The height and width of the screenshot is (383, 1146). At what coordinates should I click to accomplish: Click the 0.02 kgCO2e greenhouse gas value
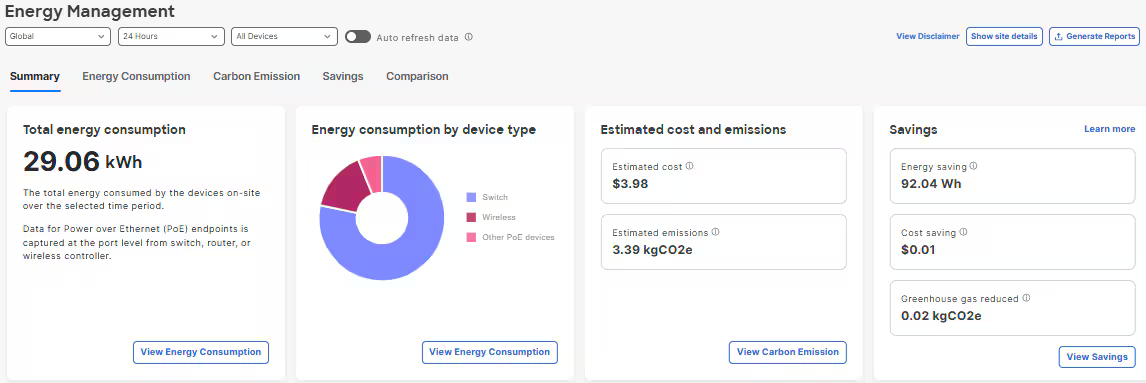tap(941, 316)
